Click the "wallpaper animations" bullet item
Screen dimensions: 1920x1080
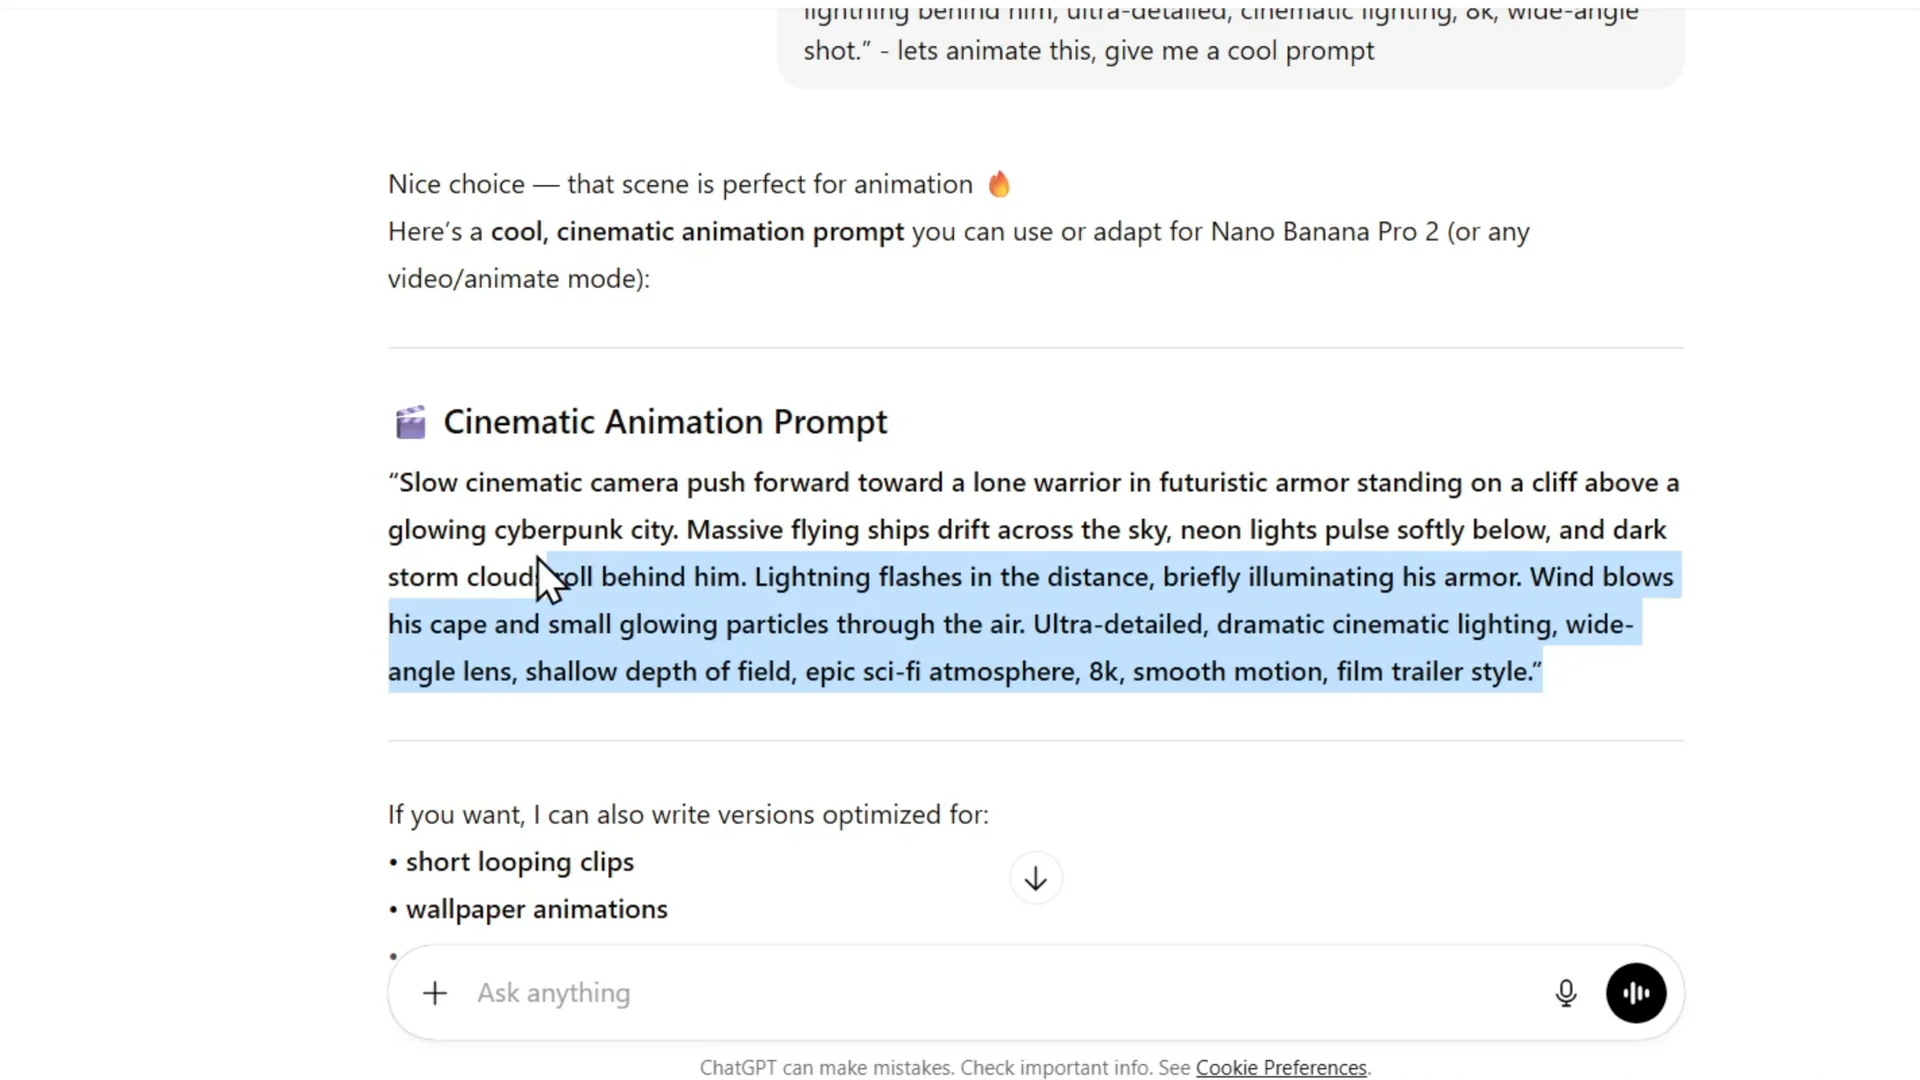(x=536, y=909)
